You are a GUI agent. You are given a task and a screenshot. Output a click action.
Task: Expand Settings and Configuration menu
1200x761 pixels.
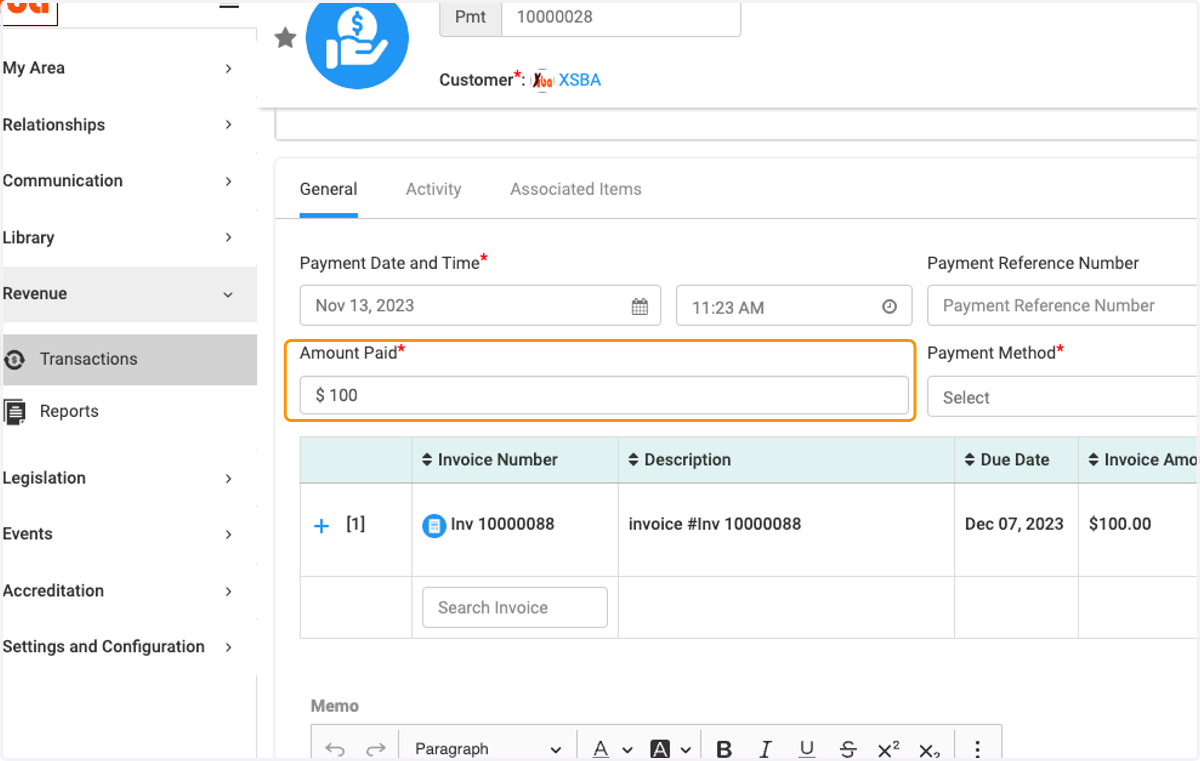[x=228, y=647]
